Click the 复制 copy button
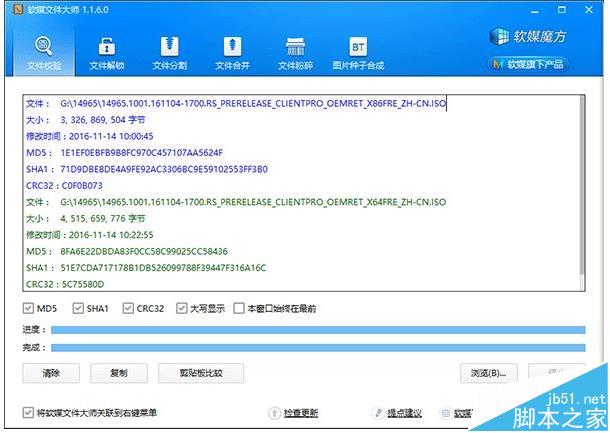This screenshot has height=433, width=610. [119, 373]
